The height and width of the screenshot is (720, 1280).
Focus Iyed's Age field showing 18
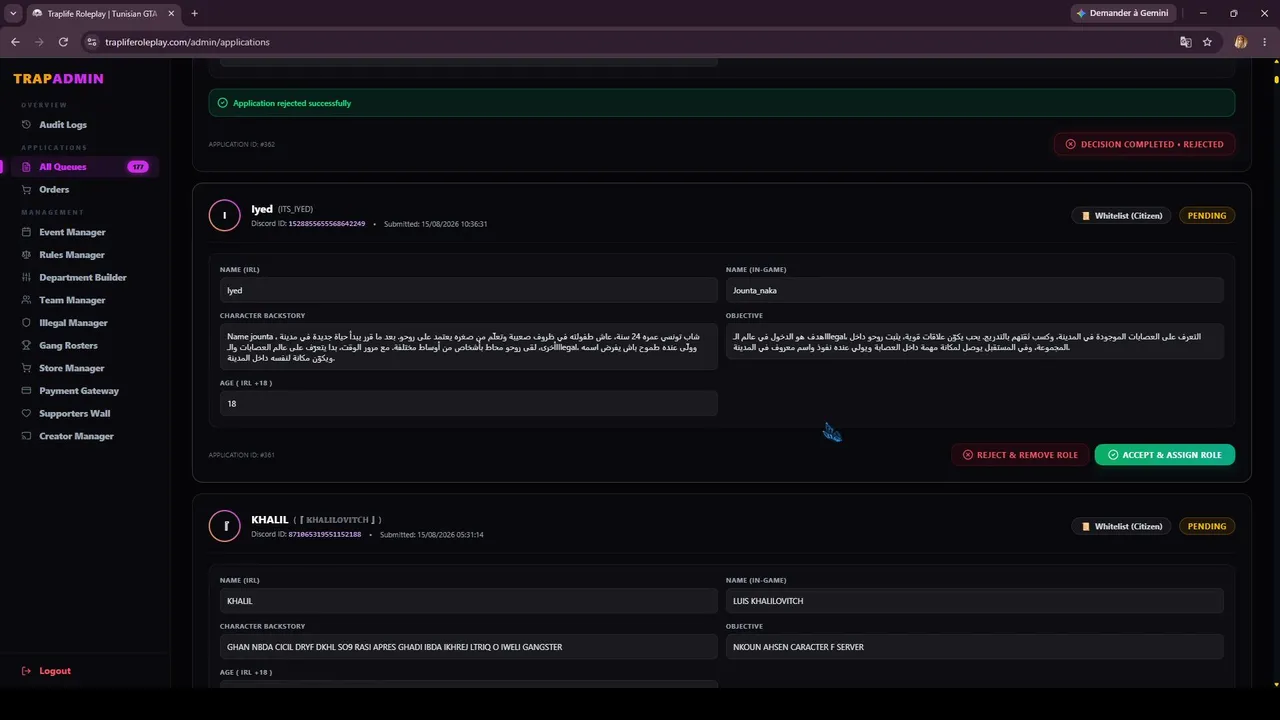[x=469, y=404]
